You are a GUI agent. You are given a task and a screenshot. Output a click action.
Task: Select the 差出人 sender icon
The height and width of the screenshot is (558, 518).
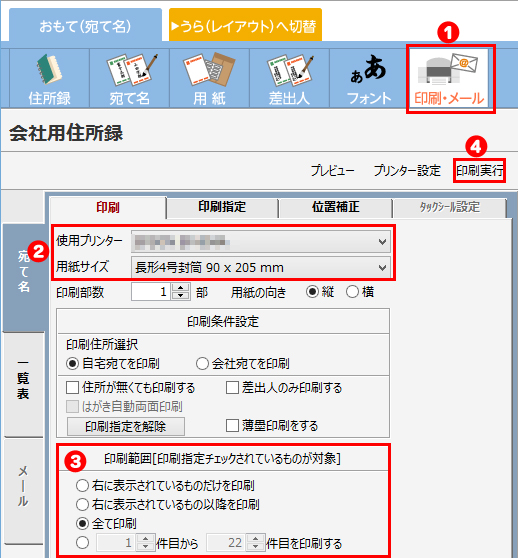click(x=289, y=78)
